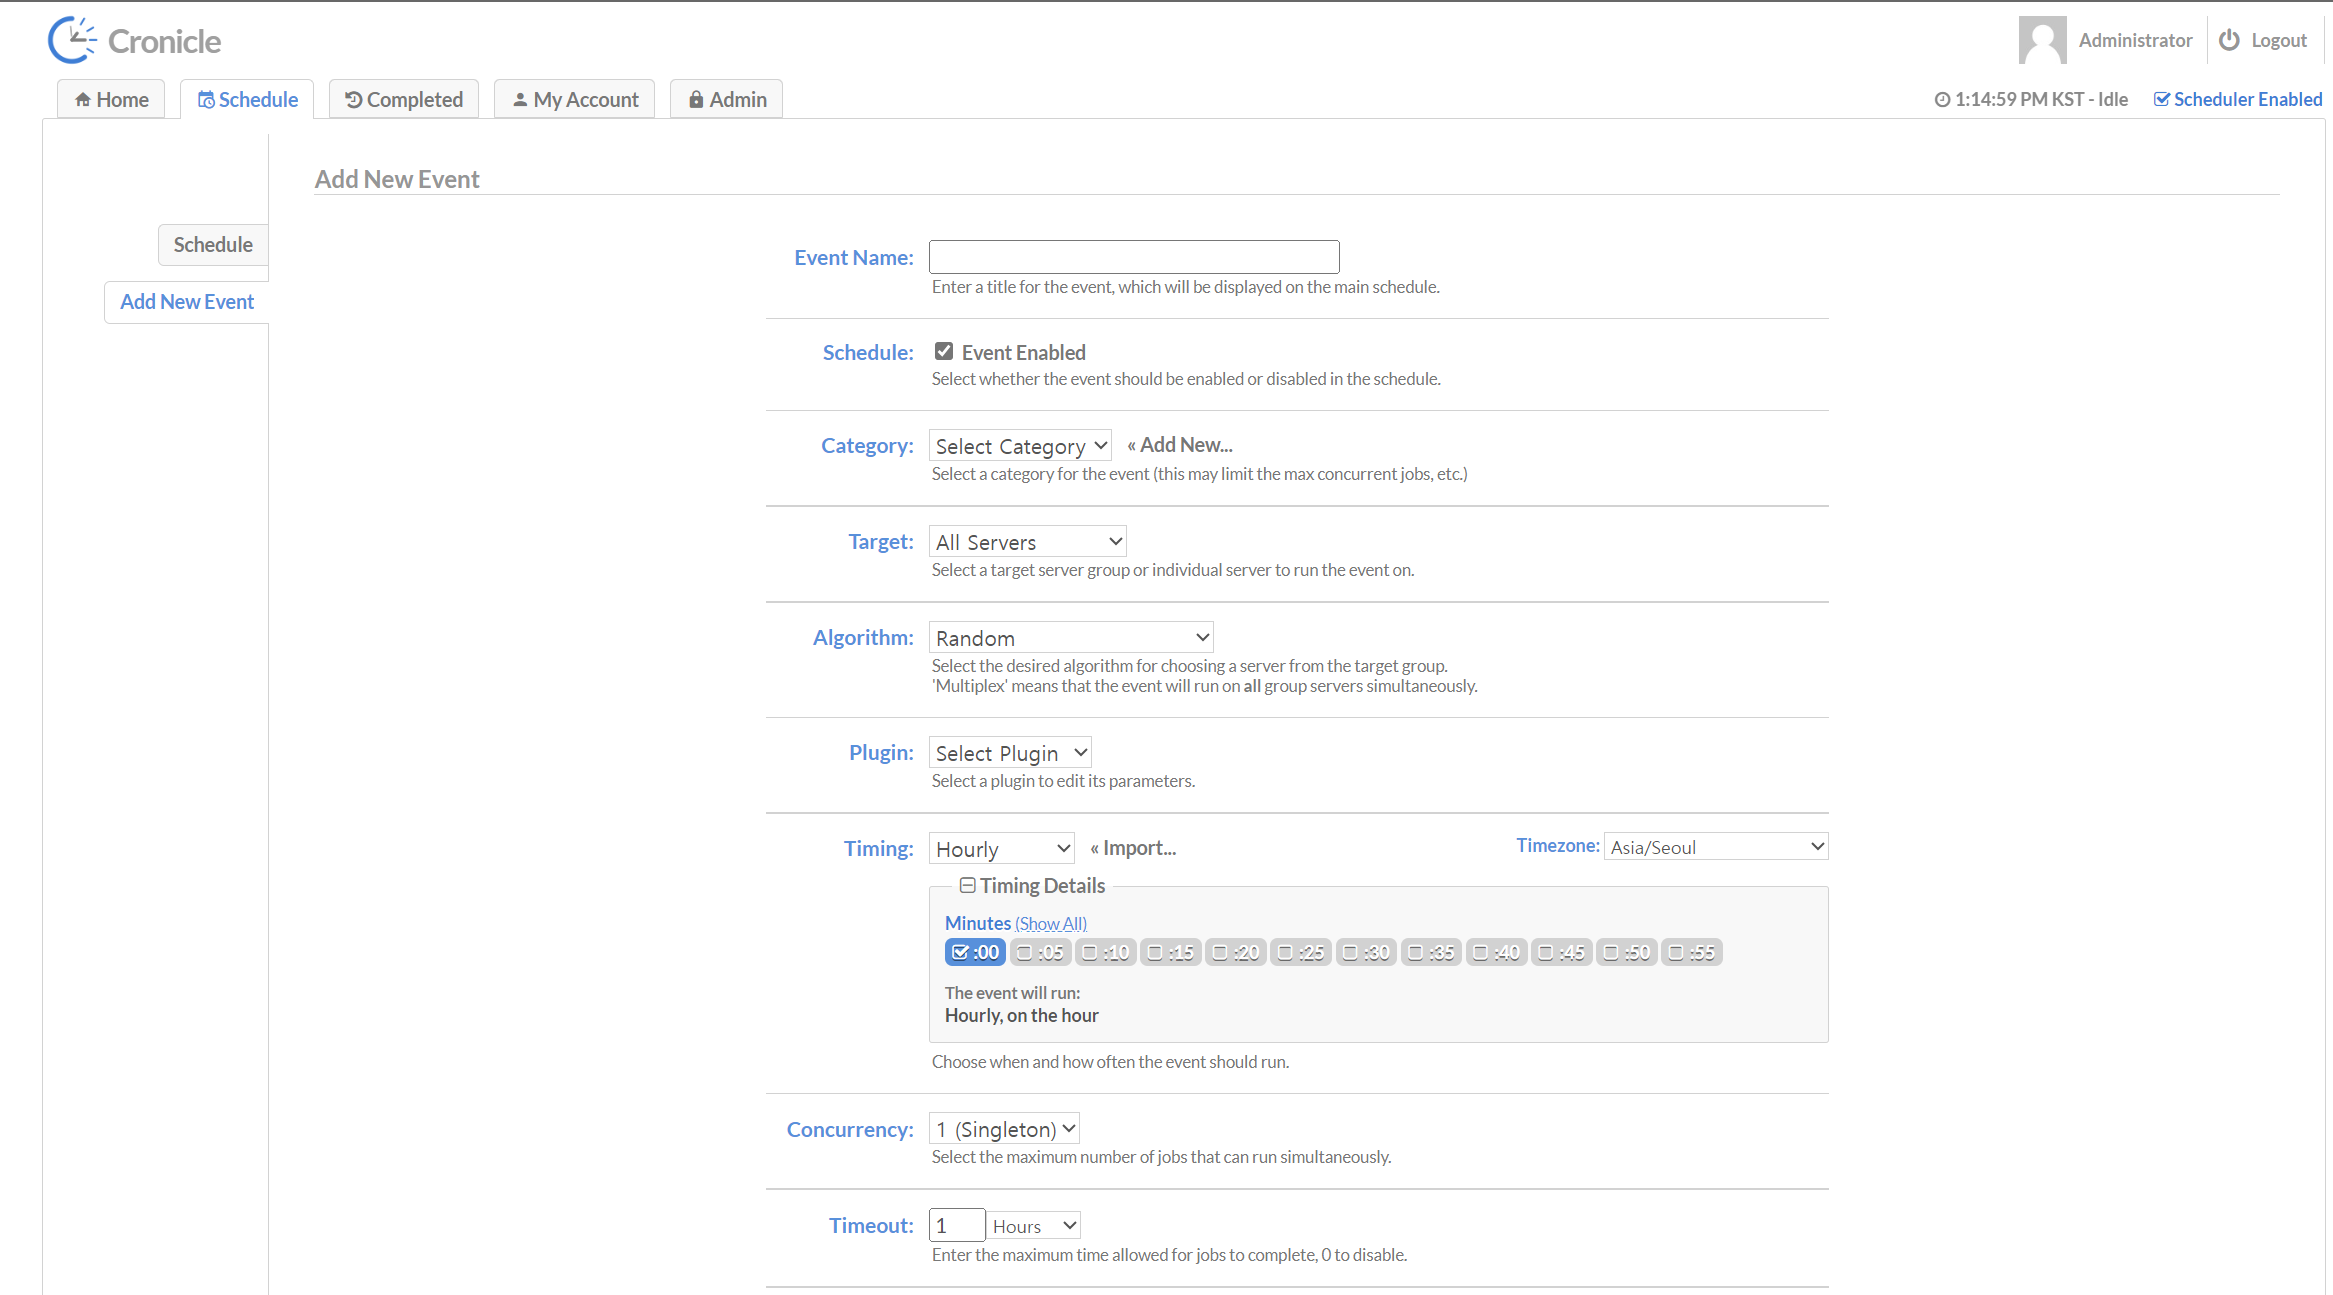This screenshot has height=1295, width=2333.
Task: Toggle the Scheduler Enabled checkbox
Action: (x=2161, y=99)
